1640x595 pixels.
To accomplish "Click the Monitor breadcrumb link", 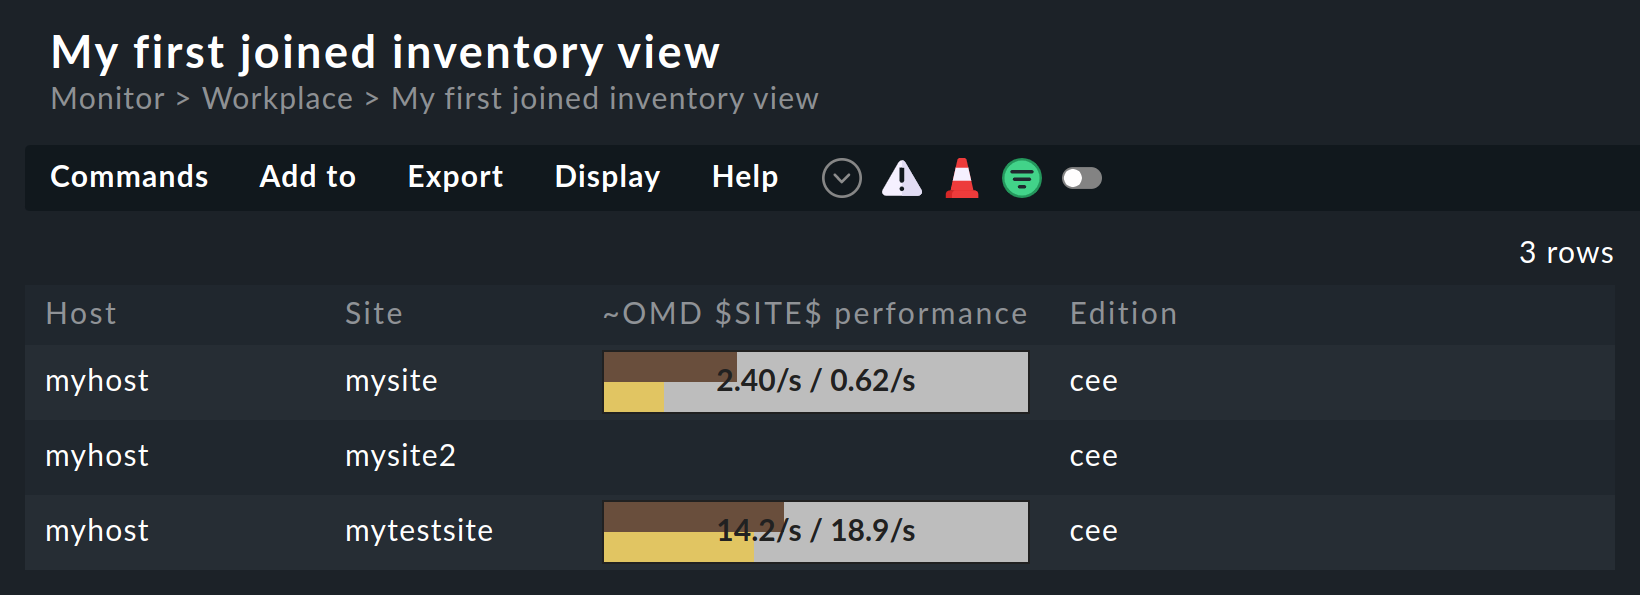I will coord(108,99).
